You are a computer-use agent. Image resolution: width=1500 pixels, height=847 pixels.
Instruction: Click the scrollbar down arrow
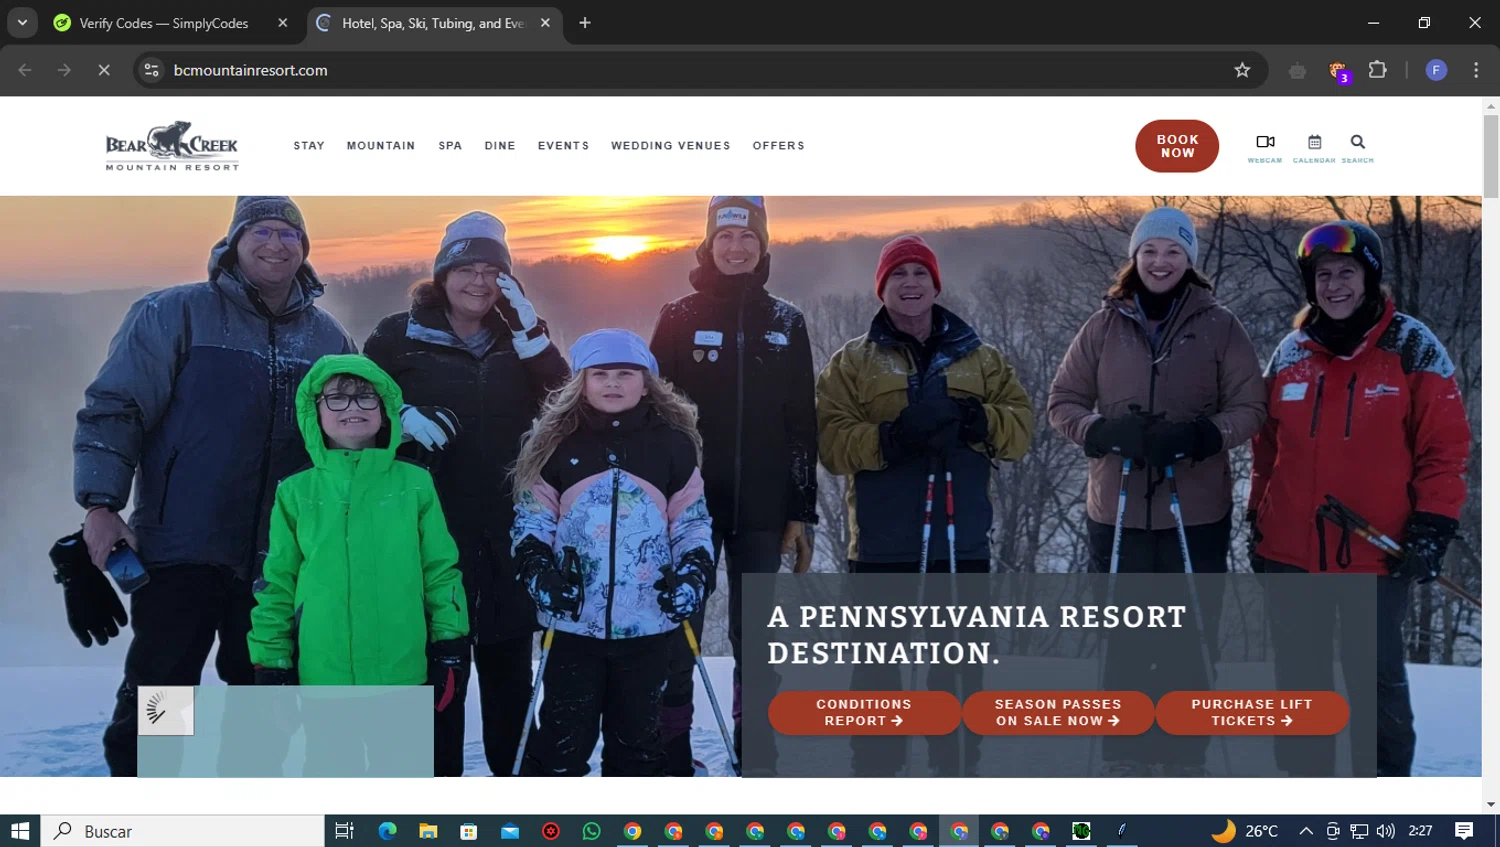1491,804
